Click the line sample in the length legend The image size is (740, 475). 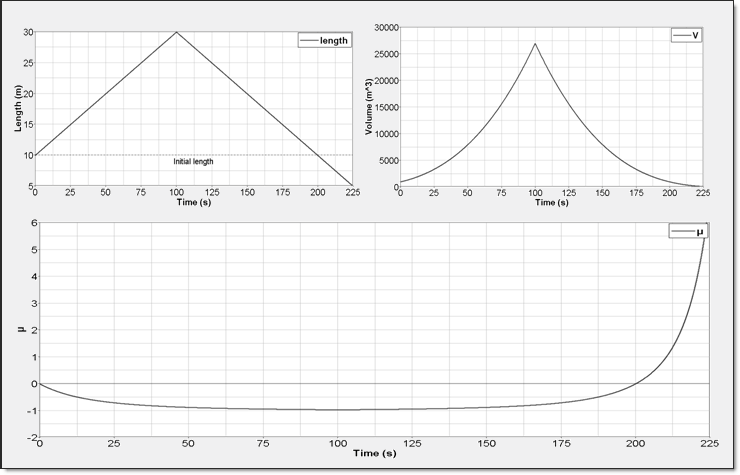[309, 41]
